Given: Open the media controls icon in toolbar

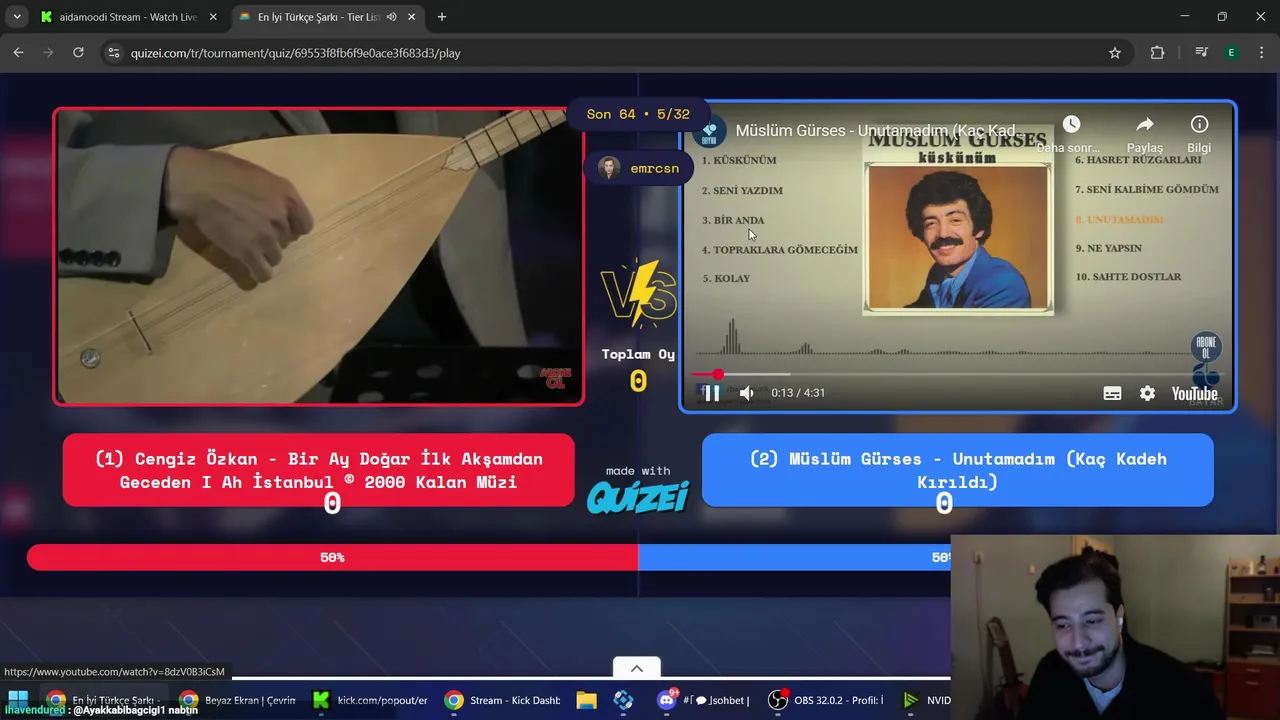Looking at the screenshot, I should tap(1202, 53).
